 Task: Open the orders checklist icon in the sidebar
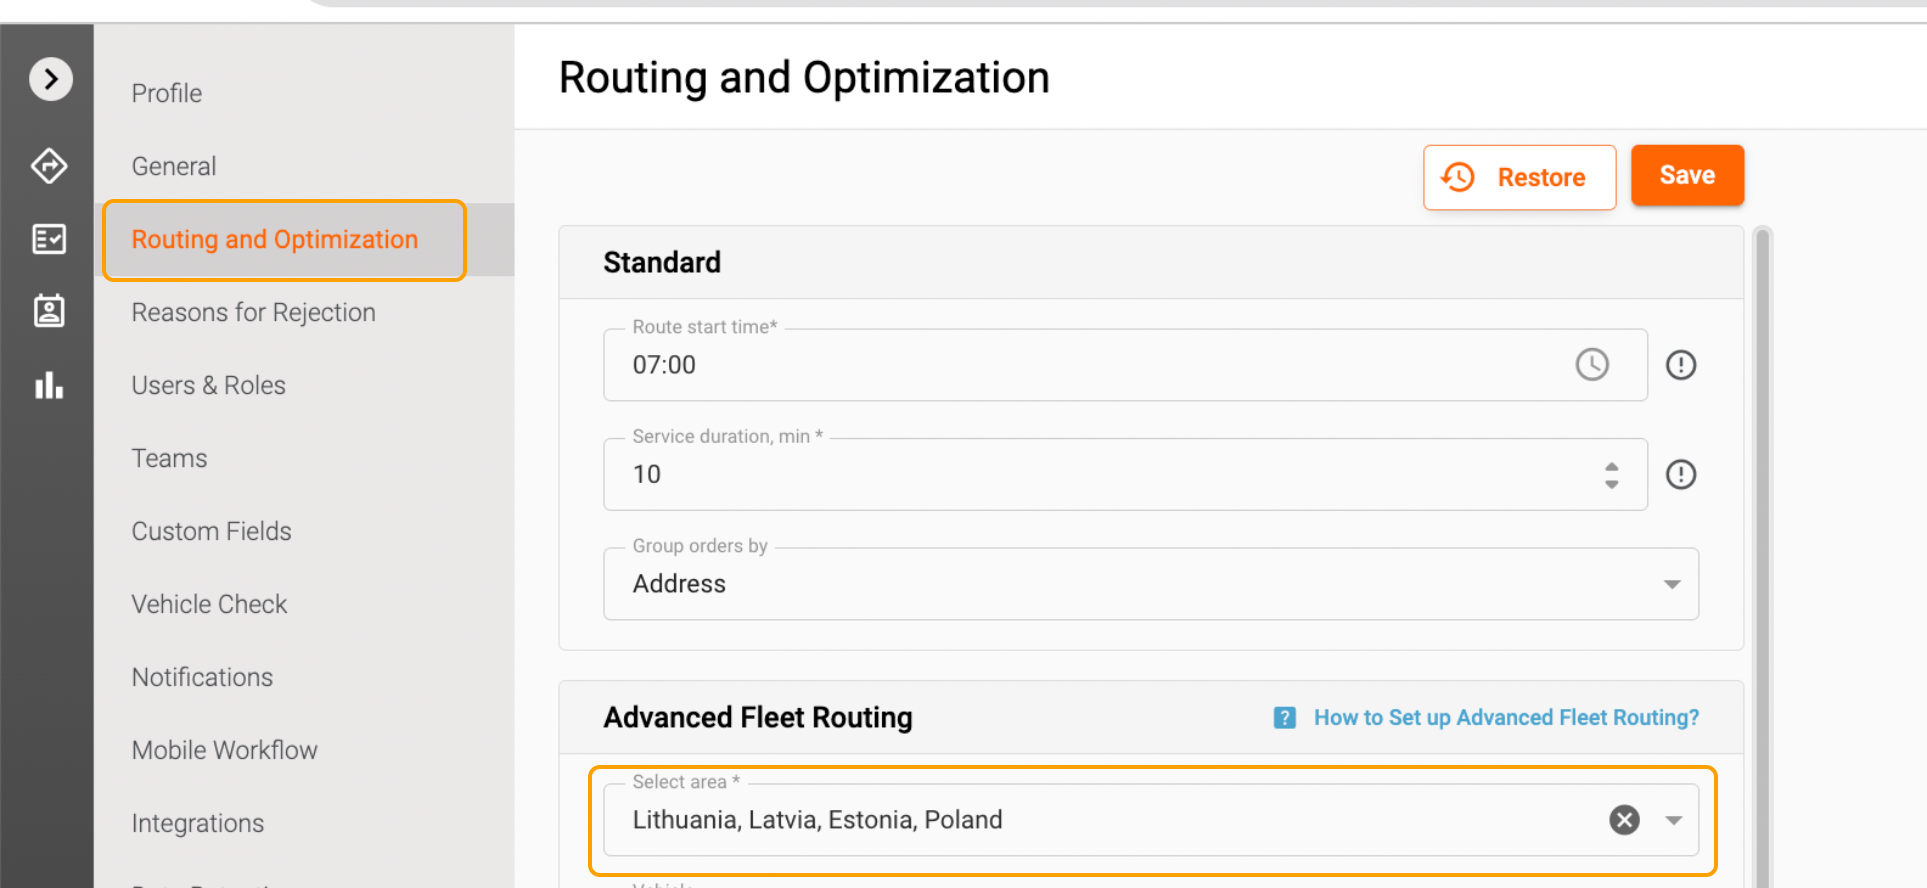(49, 239)
